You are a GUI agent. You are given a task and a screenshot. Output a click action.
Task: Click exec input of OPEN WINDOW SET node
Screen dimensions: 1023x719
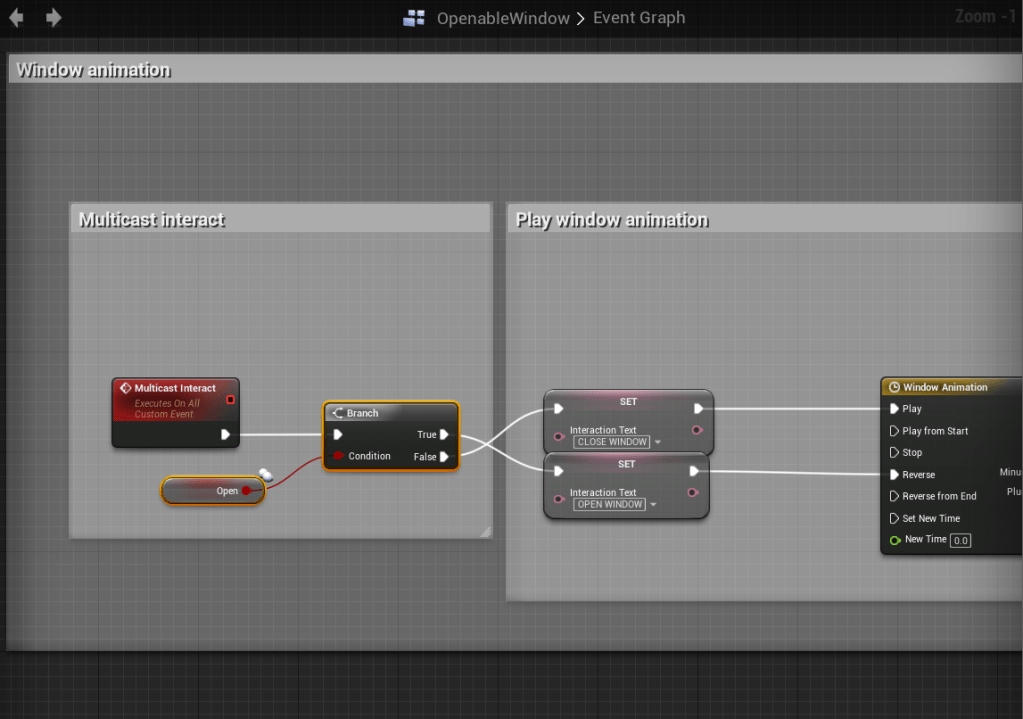558,471
